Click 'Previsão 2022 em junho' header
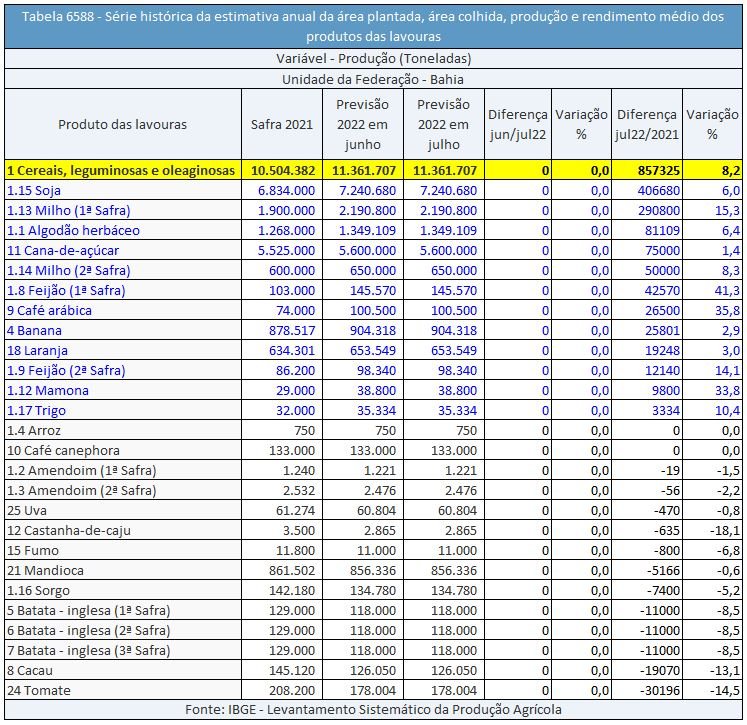Screen dimensions: 747x725 [363, 124]
